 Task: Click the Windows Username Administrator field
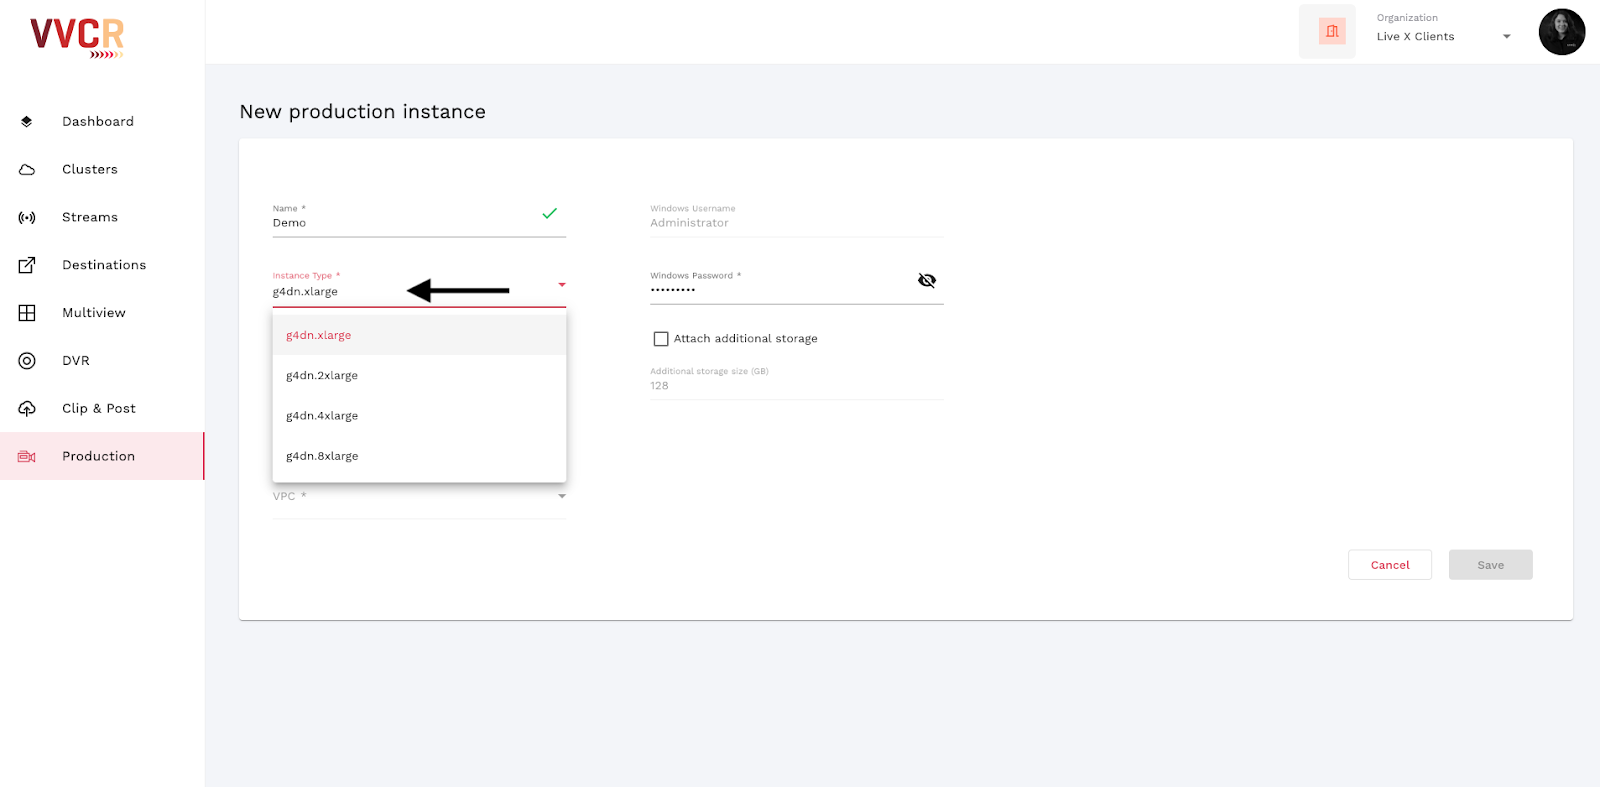[797, 219]
